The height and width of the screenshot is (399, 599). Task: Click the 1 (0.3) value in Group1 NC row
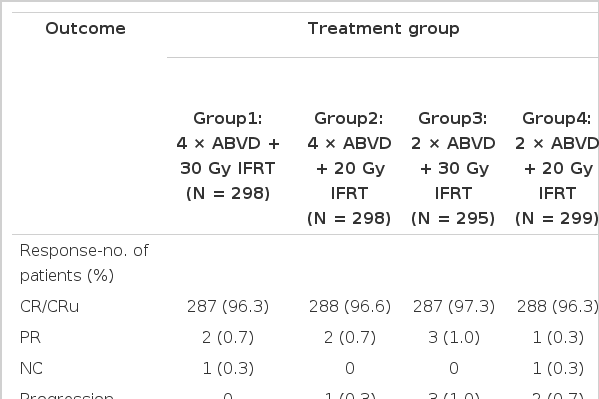228,368
